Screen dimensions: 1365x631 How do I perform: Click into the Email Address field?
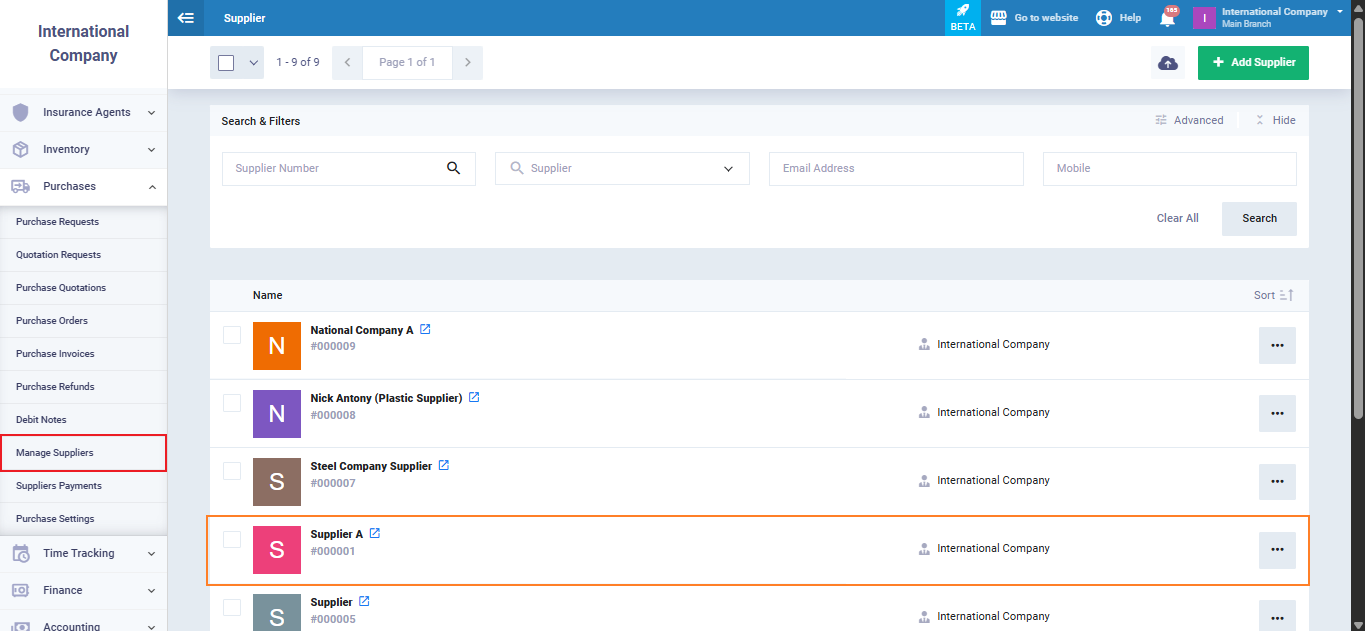pos(895,169)
